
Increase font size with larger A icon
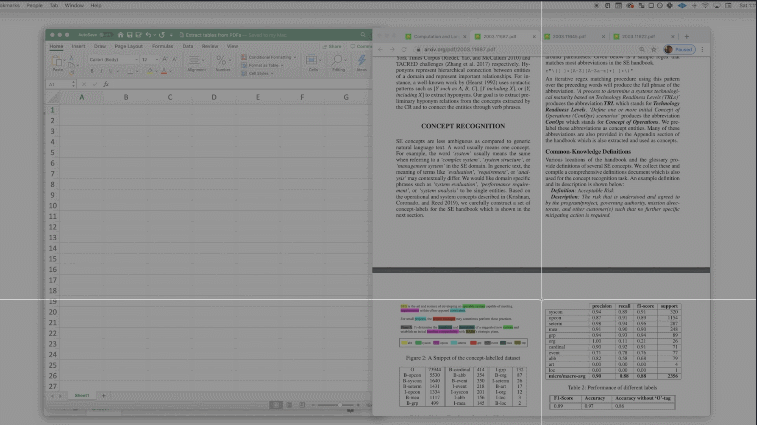click(165, 59)
